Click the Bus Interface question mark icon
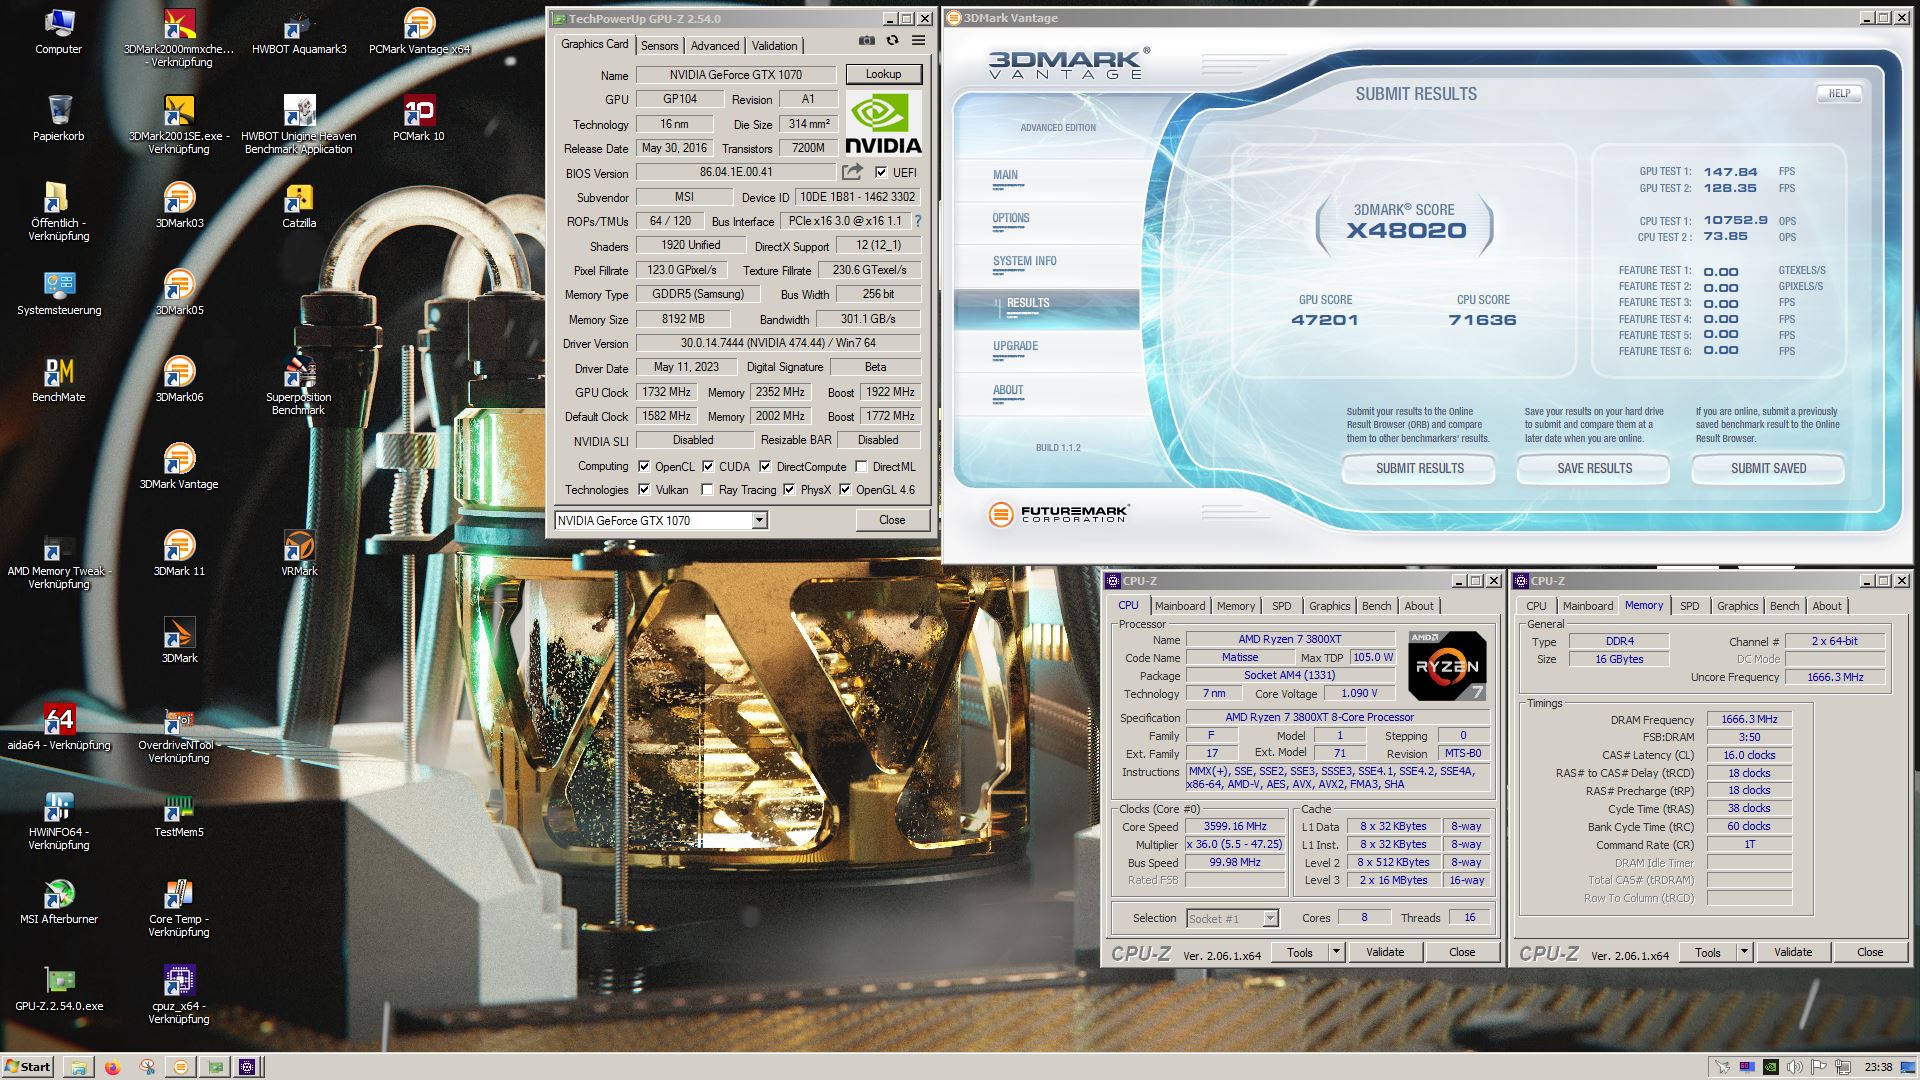This screenshot has width=1920, height=1080. 917,221
